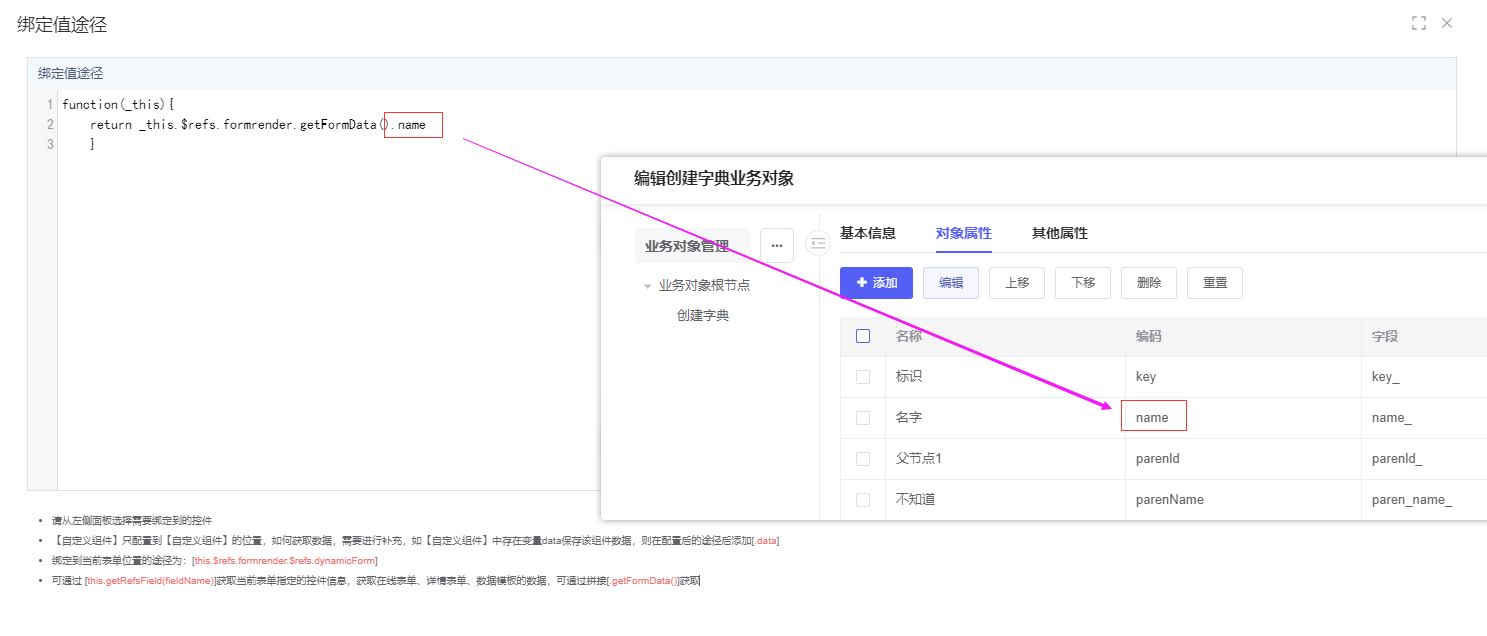
Task: Click the fullscreen expand icon
Action: (1418, 23)
